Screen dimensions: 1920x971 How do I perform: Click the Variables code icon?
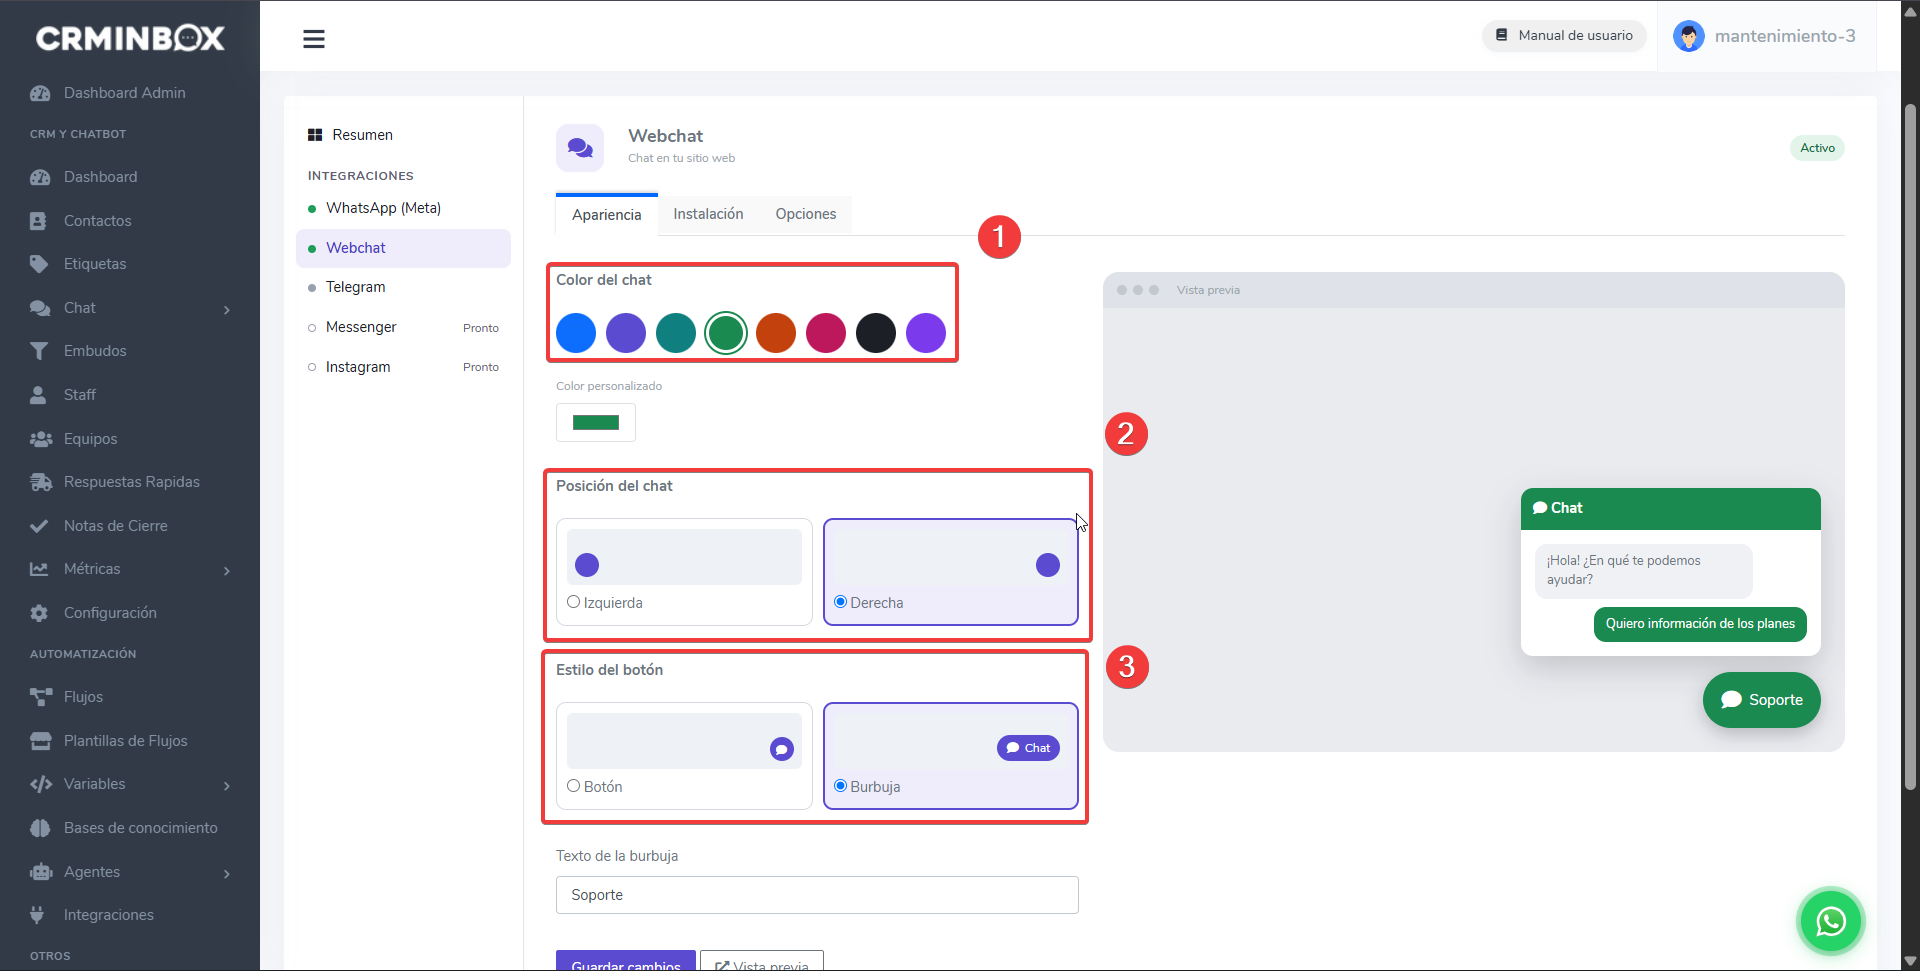[x=41, y=784]
